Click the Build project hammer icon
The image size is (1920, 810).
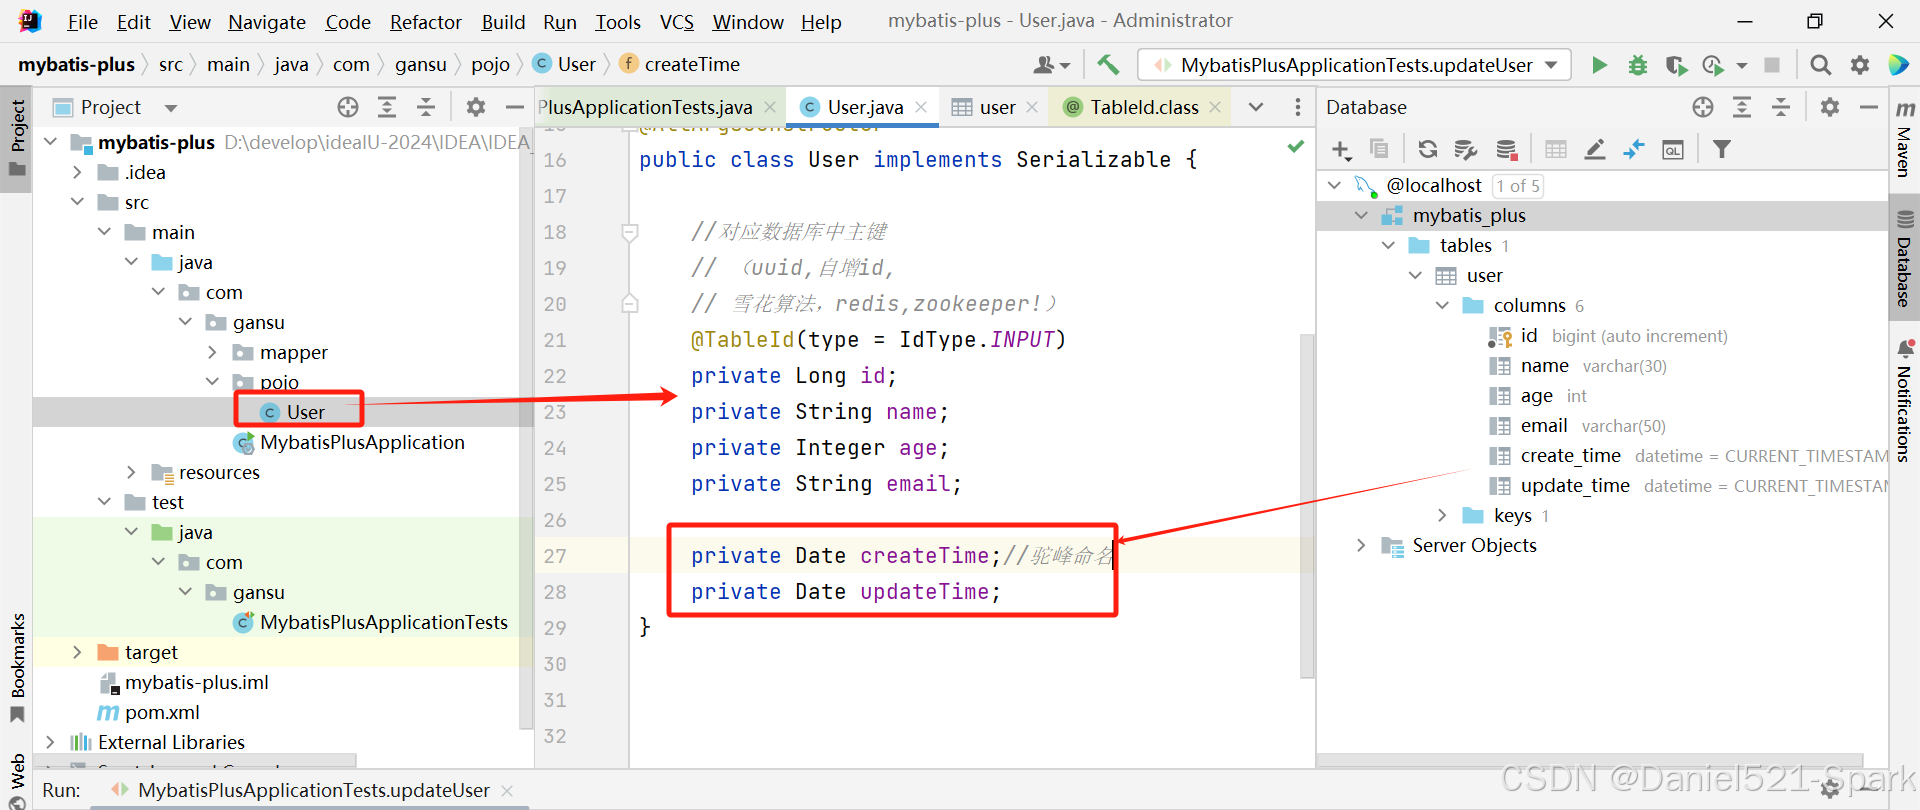click(1108, 65)
